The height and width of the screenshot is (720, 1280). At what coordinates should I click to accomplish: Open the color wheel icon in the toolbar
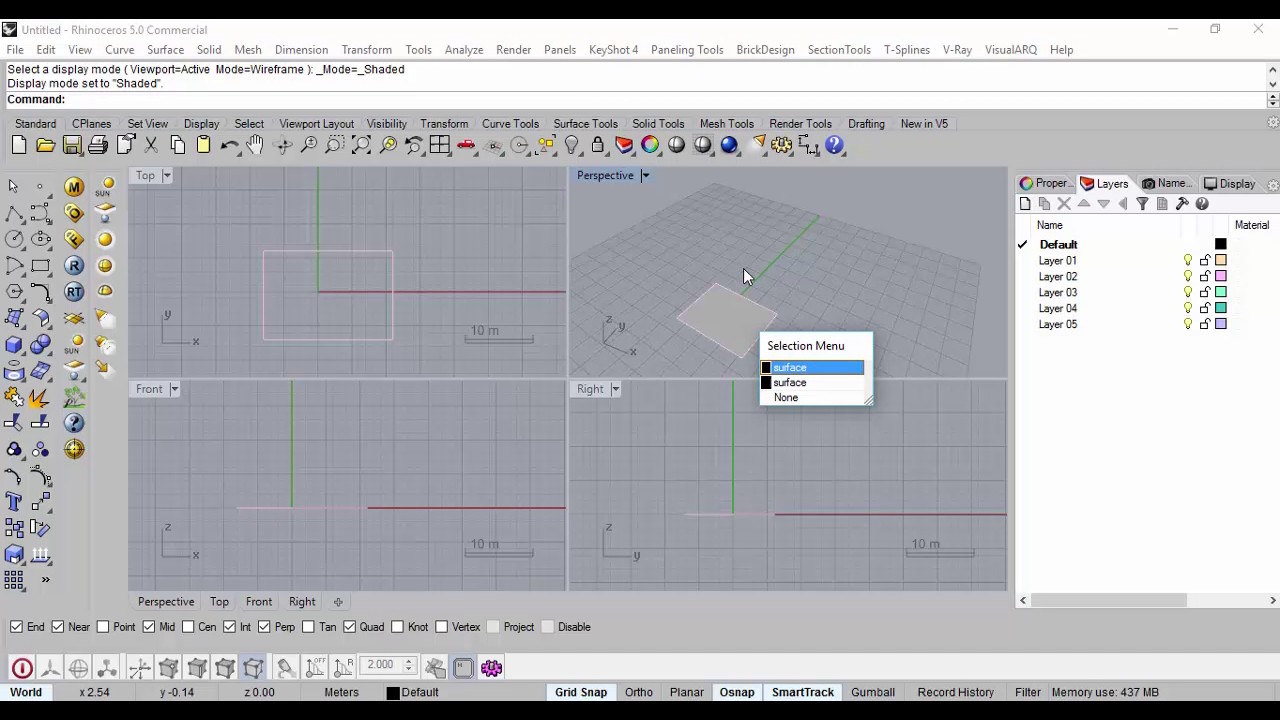click(x=651, y=146)
